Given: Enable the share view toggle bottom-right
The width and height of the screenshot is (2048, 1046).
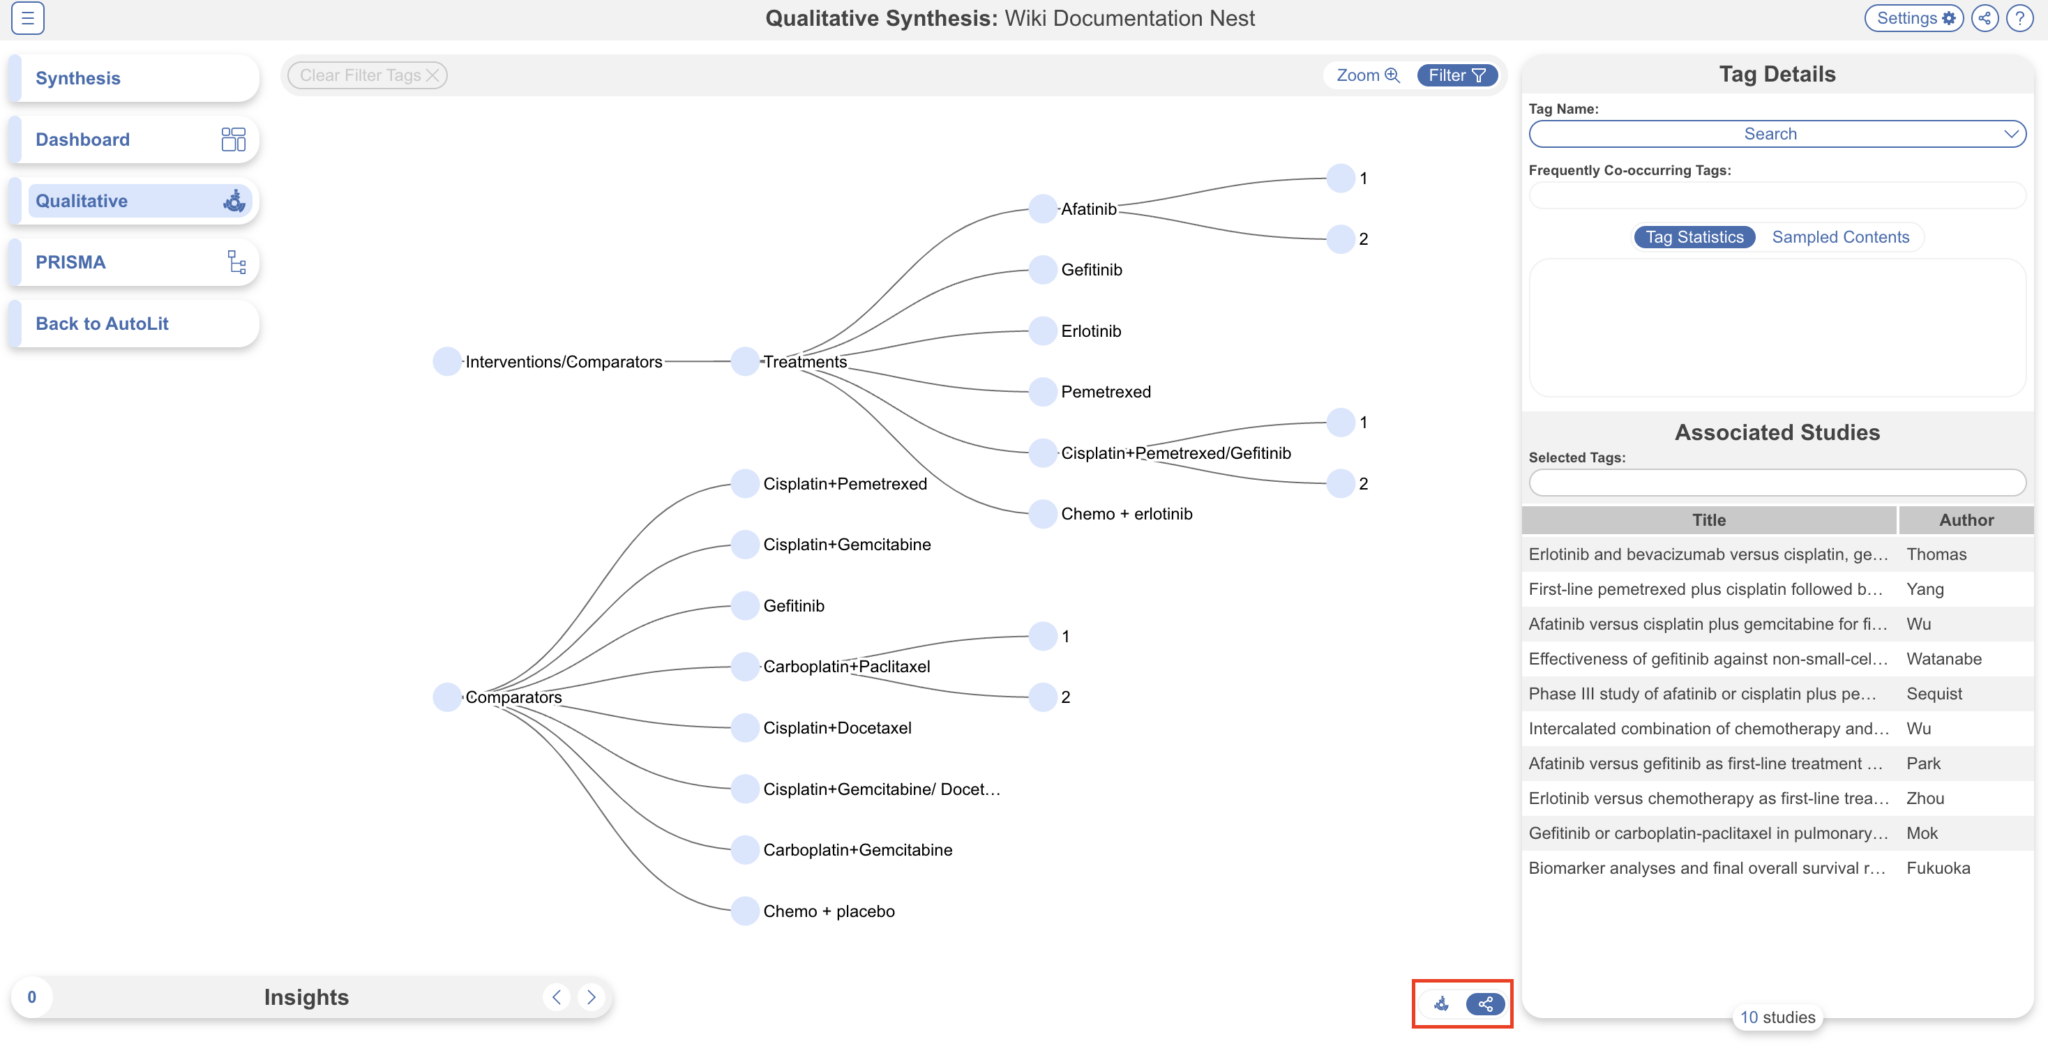Looking at the screenshot, I should pyautogui.click(x=1484, y=1004).
